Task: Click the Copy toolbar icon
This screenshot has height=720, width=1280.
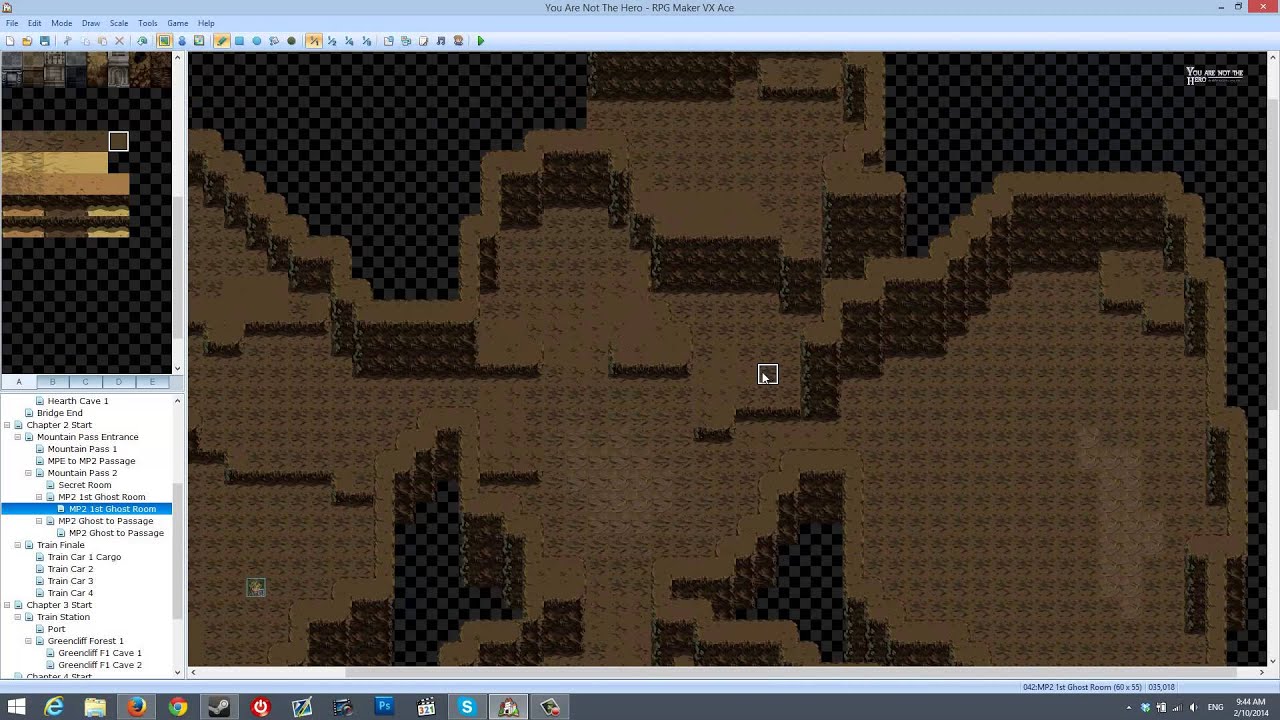Action: click(85, 41)
